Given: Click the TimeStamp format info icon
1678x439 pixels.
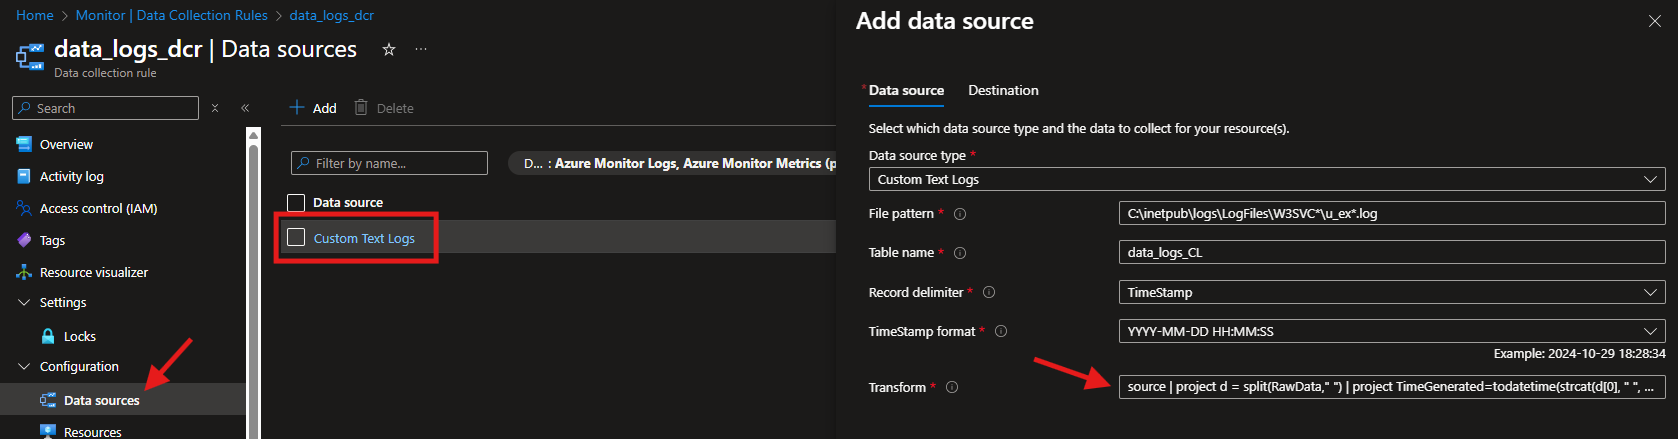Looking at the screenshot, I should [1001, 332].
